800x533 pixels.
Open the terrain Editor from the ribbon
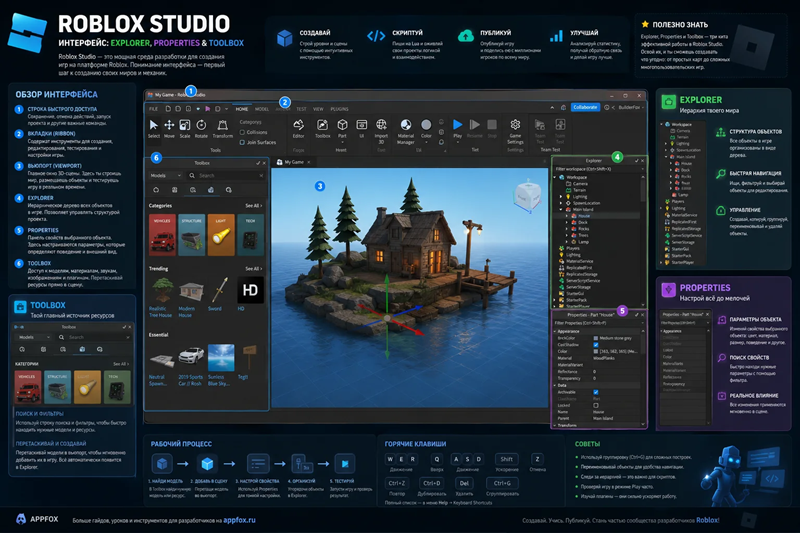pyautogui.click(x=298, y=129)
